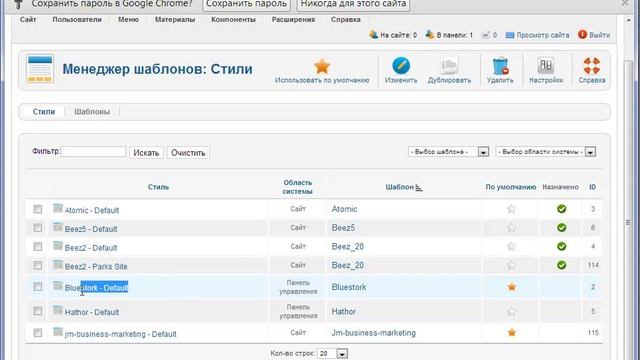This screenshot has width=640, height=360.
Task: Open the rows count dropdown showing 20
Action: tap(333, 353)
